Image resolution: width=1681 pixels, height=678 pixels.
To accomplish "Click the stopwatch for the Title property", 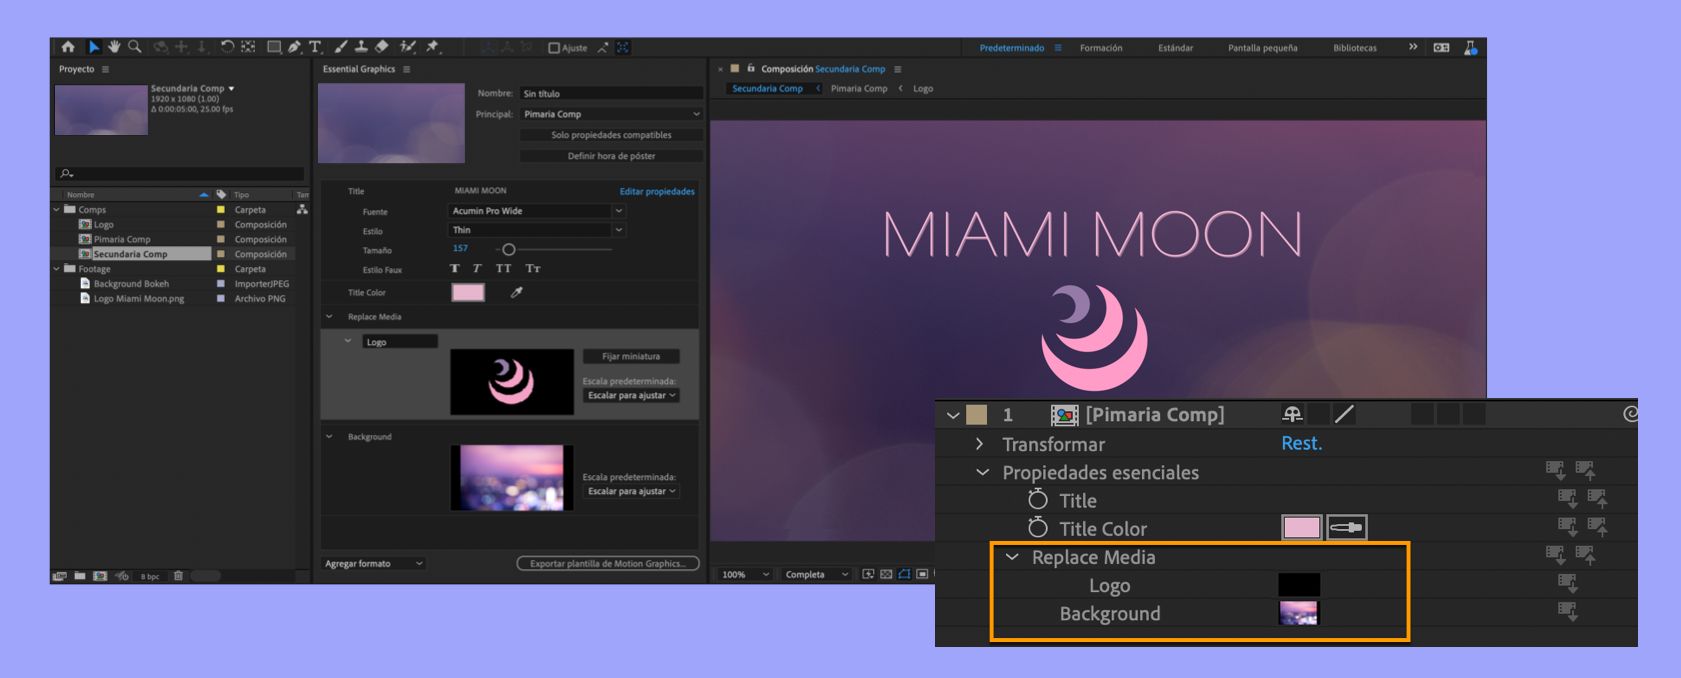I will click(1038, 500).
